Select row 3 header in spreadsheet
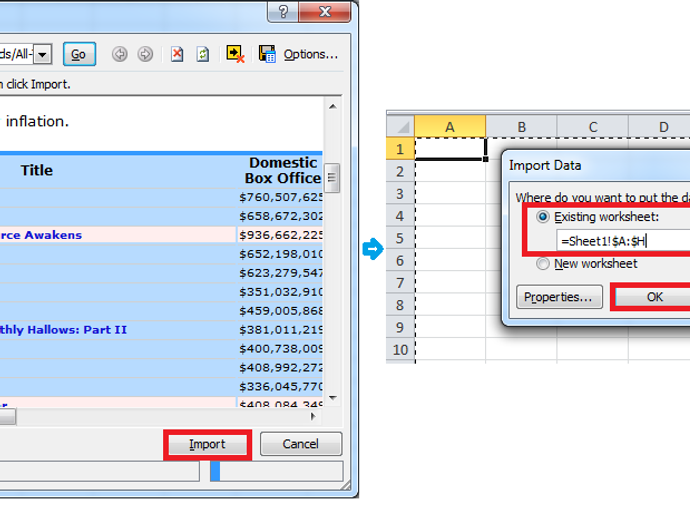Viewport: 690px width, 518px height. click(400, 194)
